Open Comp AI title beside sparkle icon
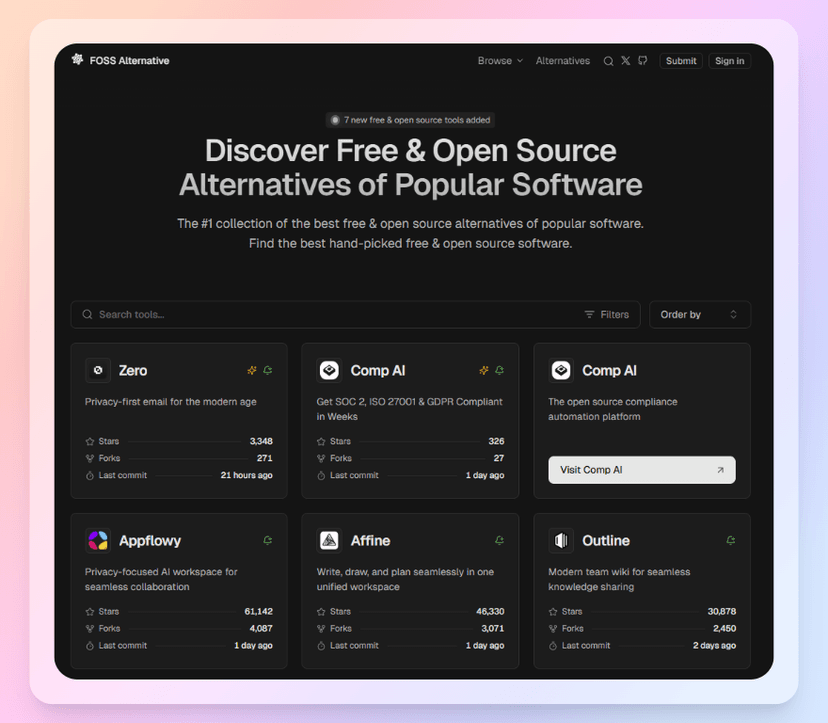Image resolution: width=828 pixels, height=723 pixels. tap(378, 371)
